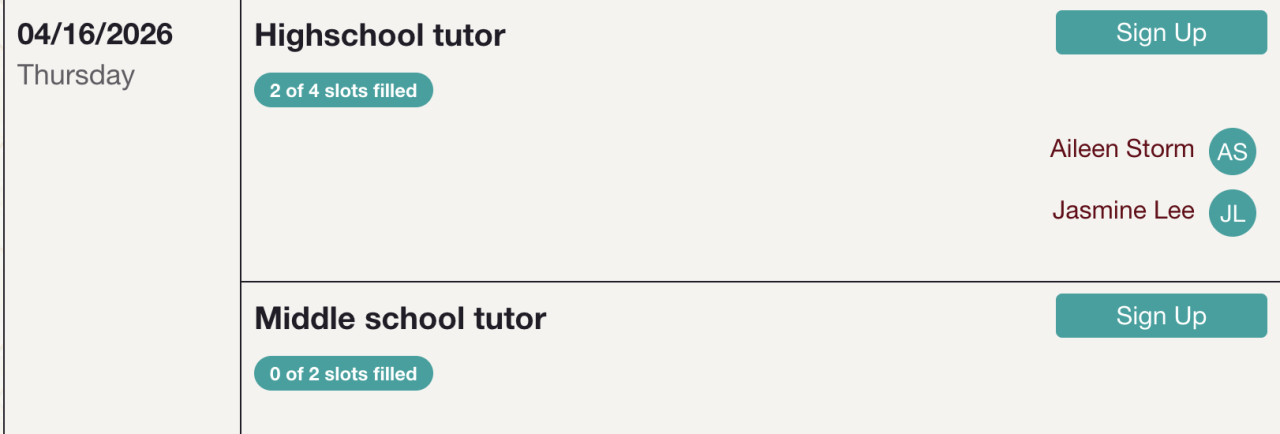
Task: Sign up for the Highschool tutor slot
Action: (1161, 33)
